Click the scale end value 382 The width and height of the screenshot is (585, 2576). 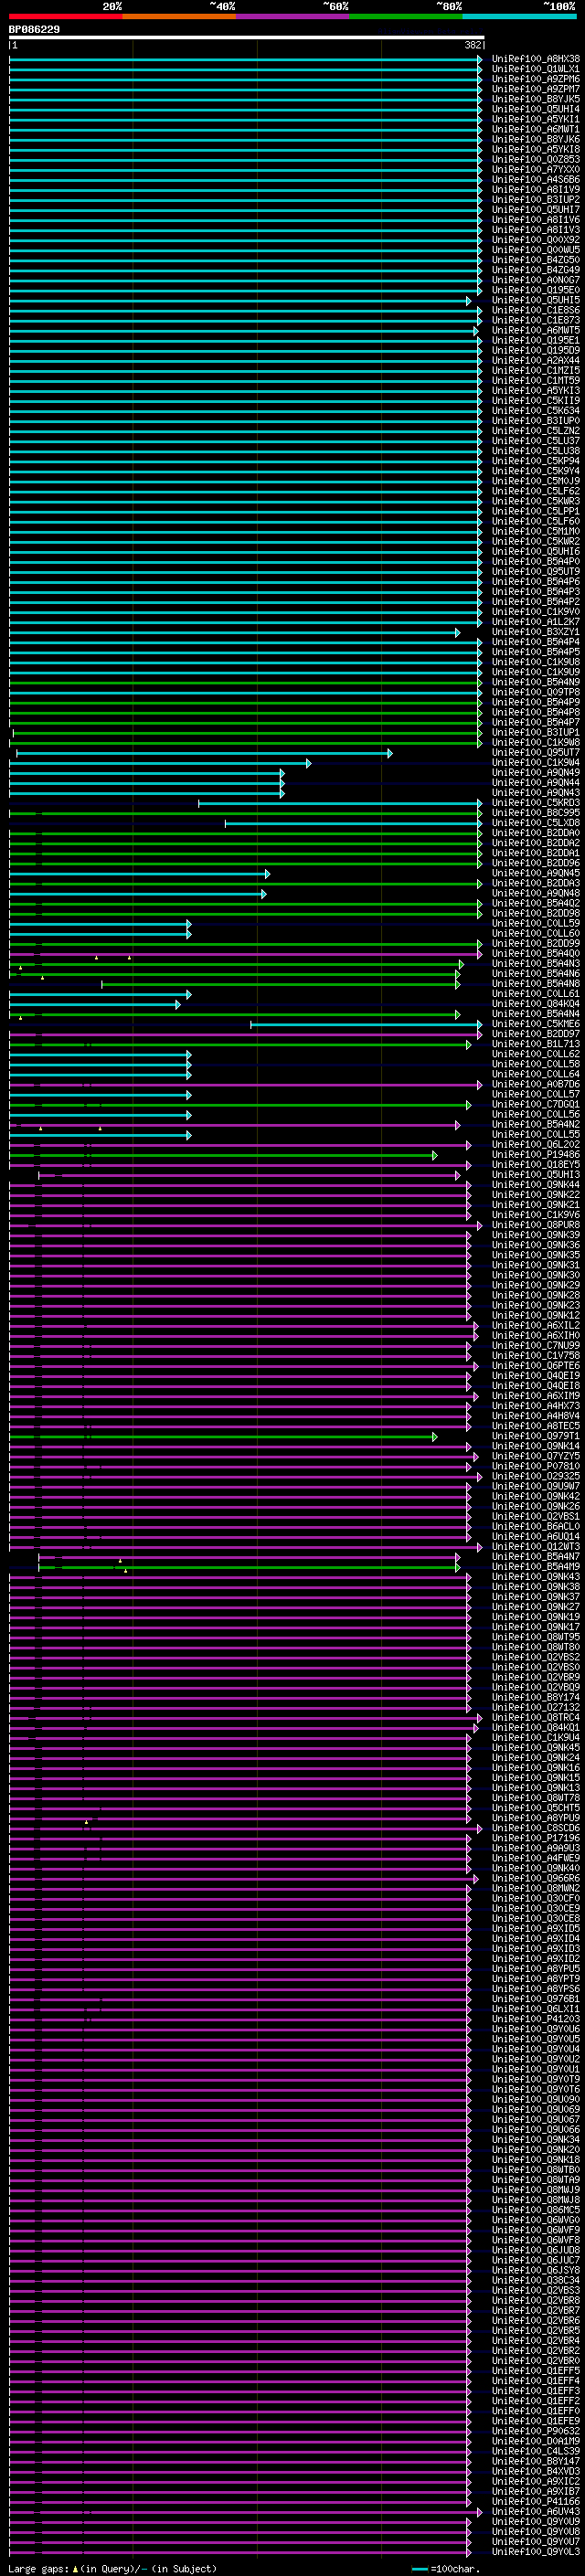pyautogui.click(x=472, y=45)
